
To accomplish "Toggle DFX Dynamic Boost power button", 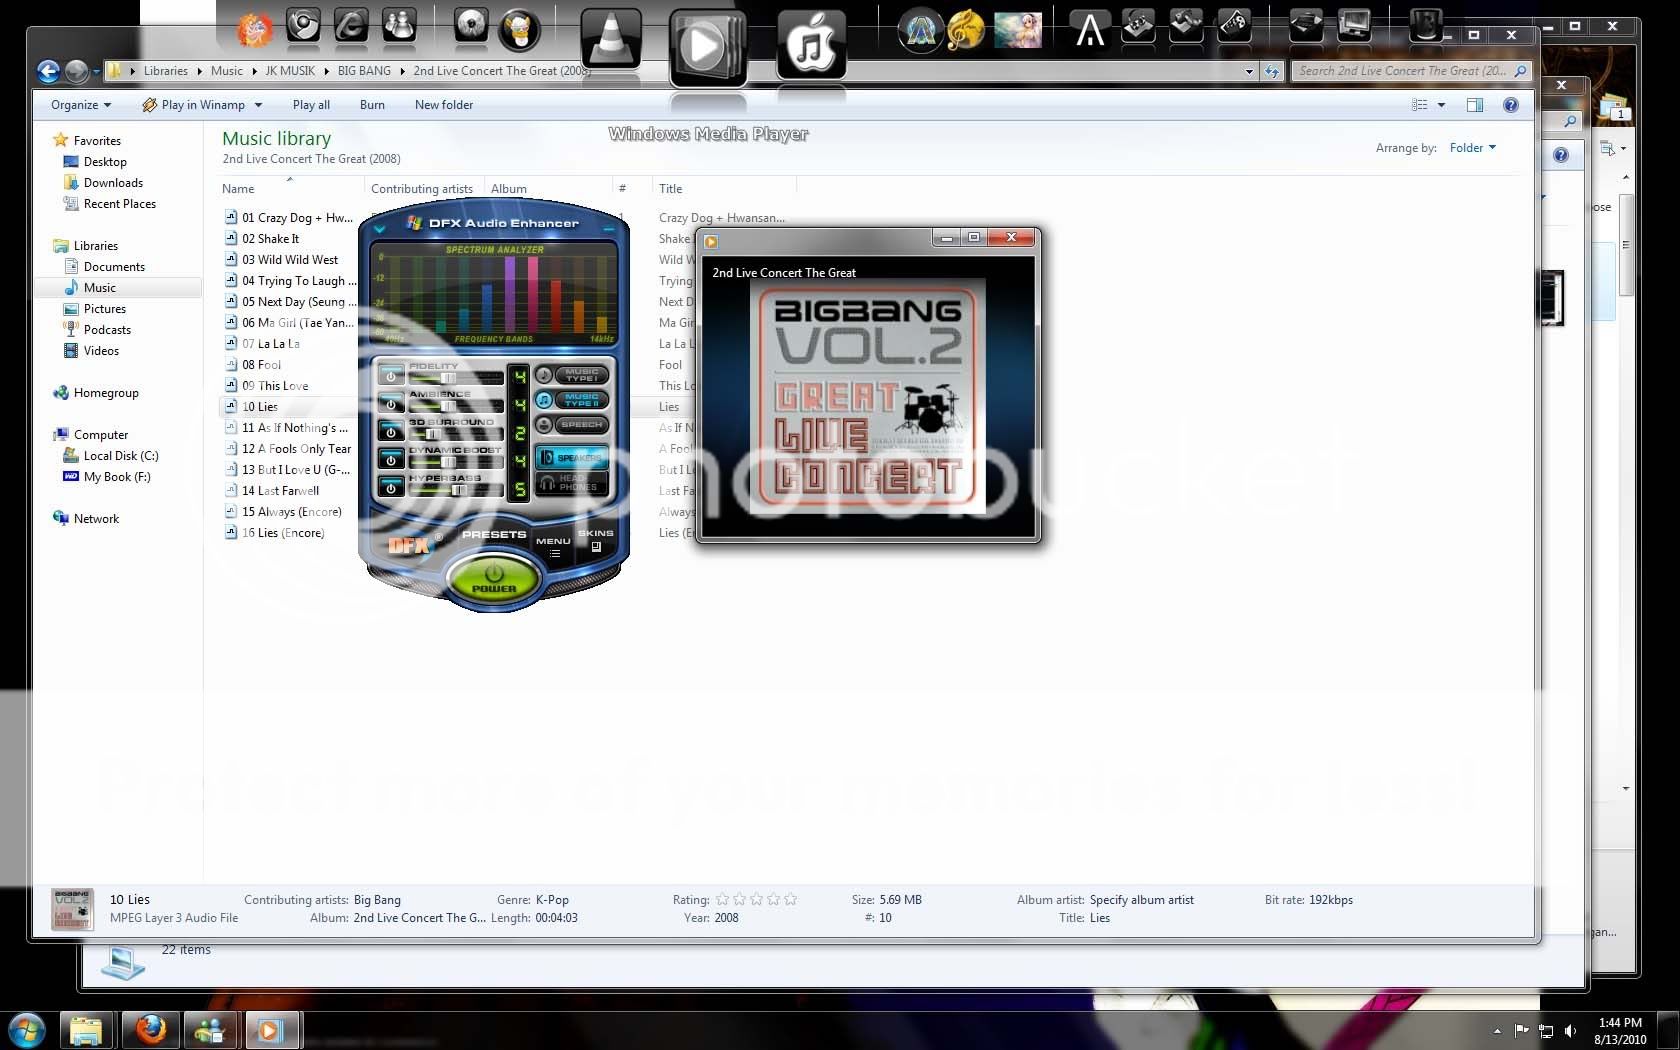I will 391,460.
